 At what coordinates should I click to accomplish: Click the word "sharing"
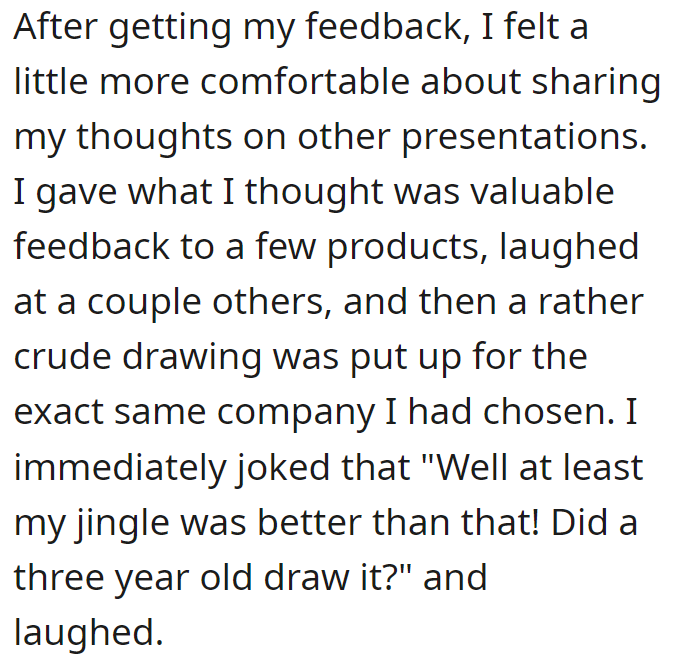click(596, 84)
